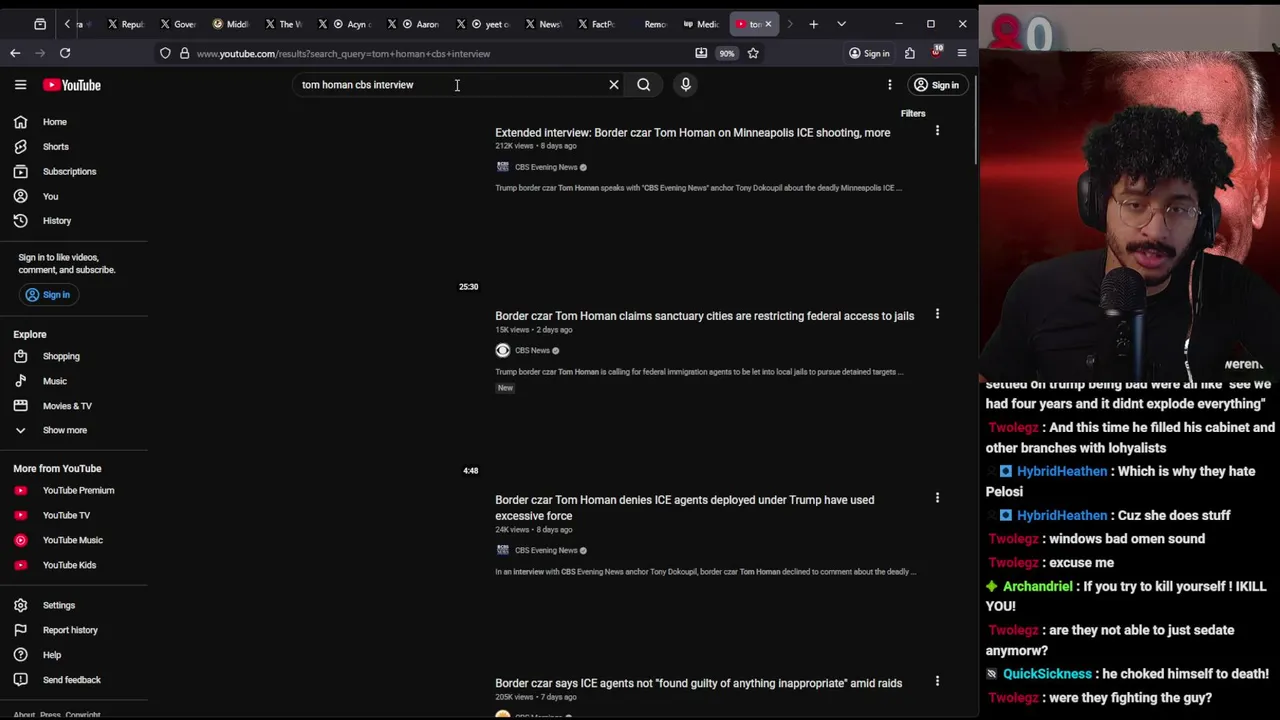Bookmark this page with star icon
Viewport: 1280px width, 720px height.
coord(753,53)
